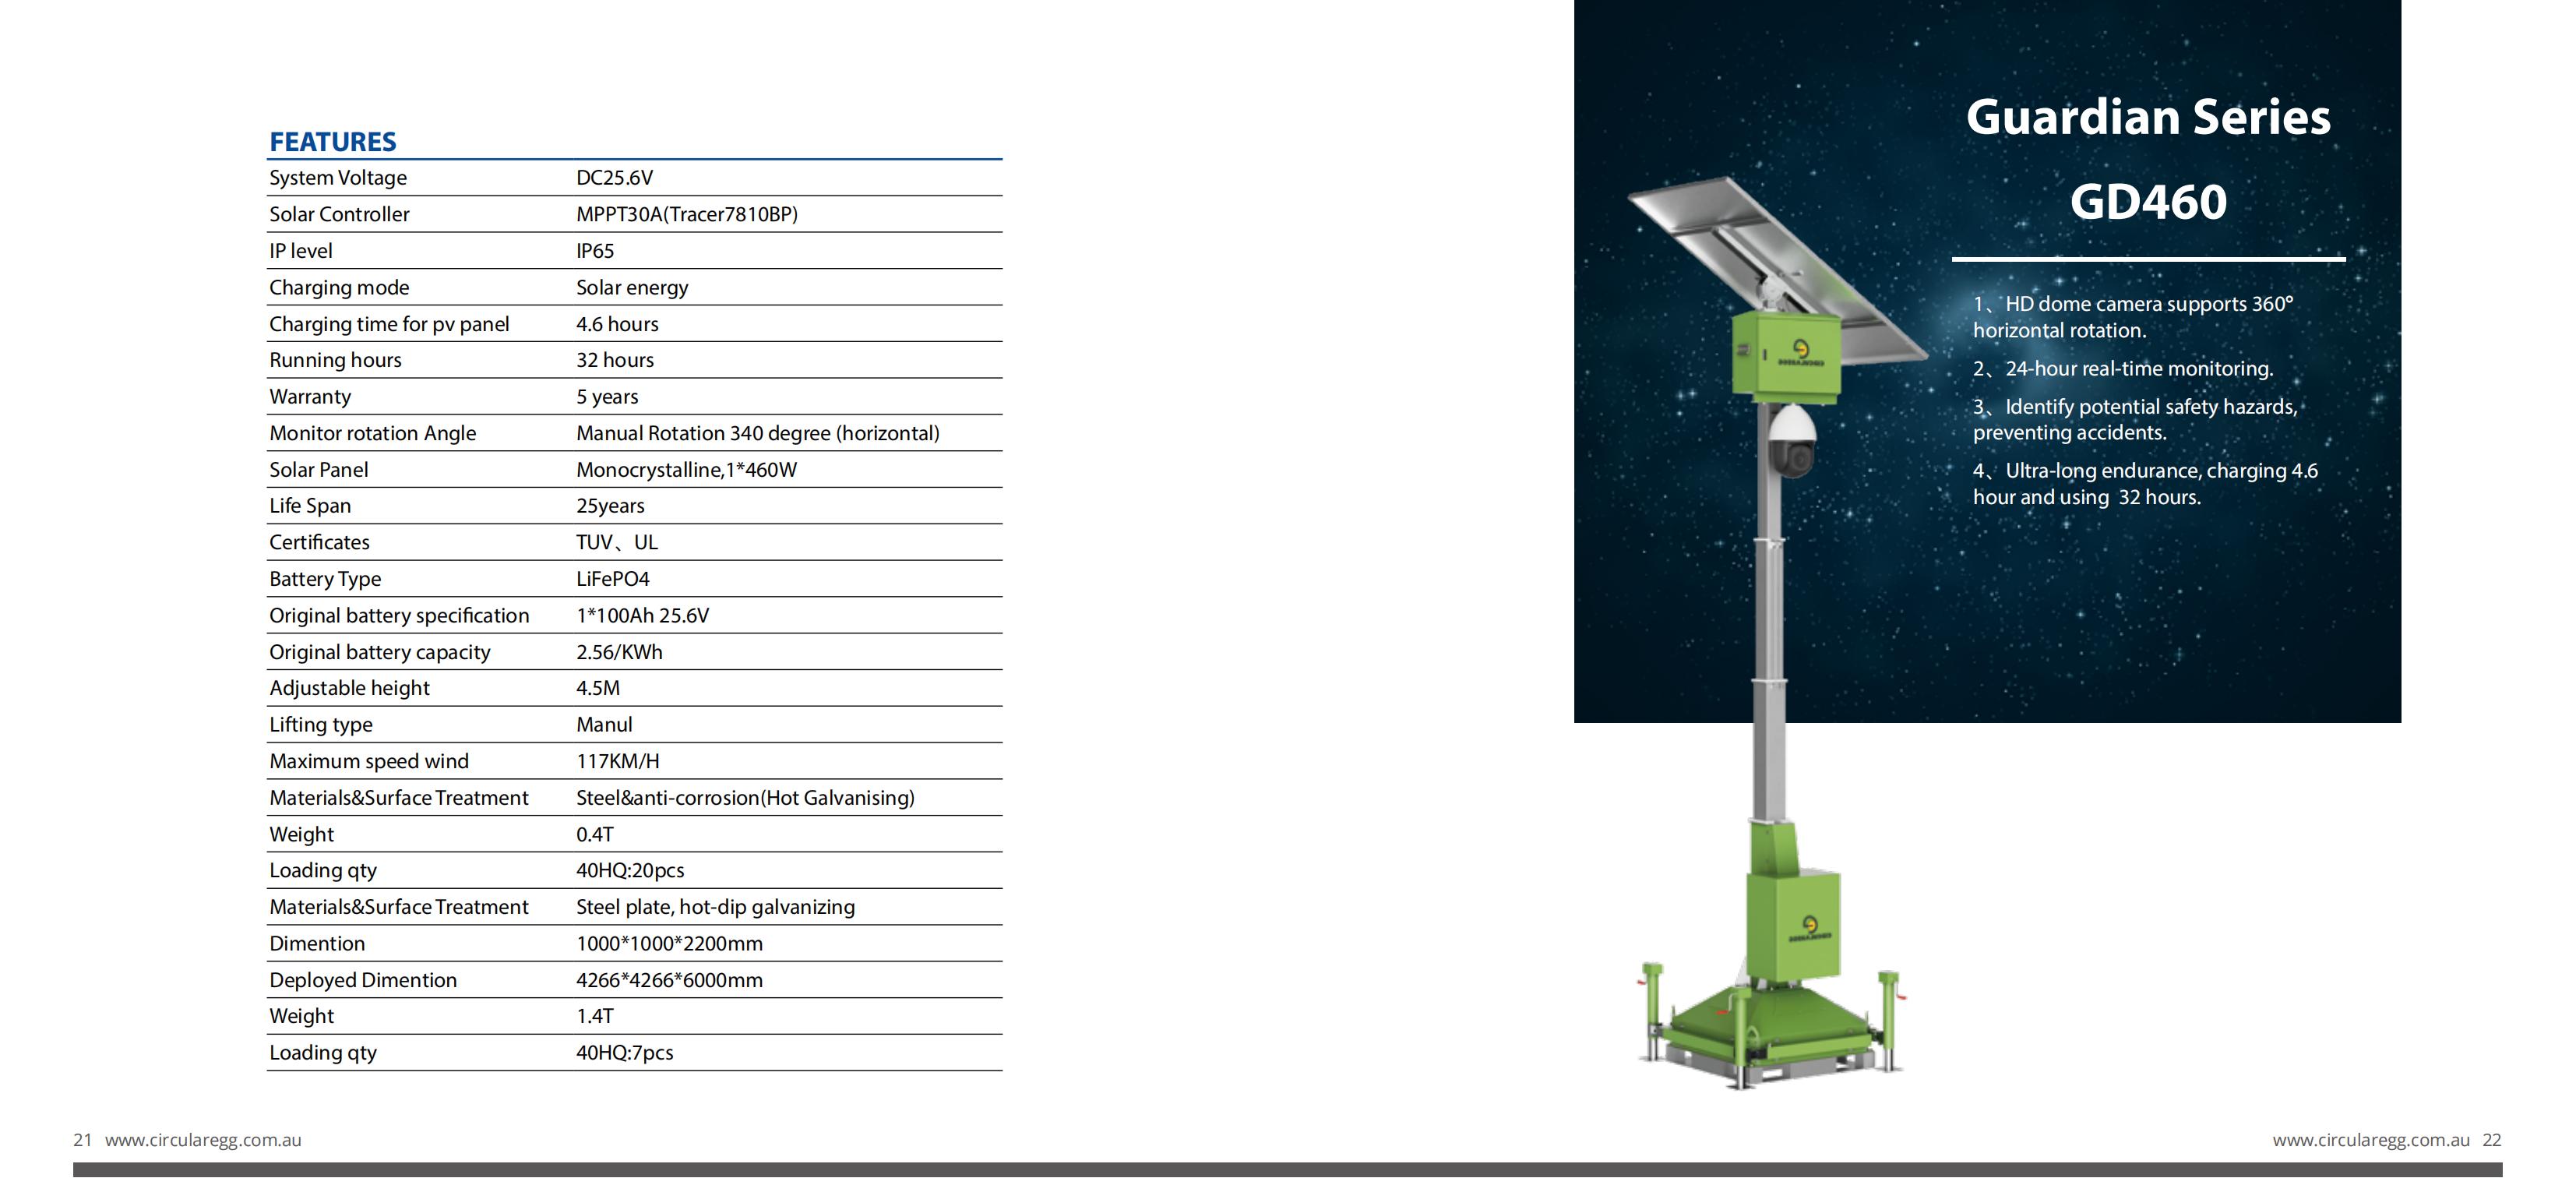The image size is (2576, 1178).
Task: Click the FEATURES heading
Action: [x=333, y=142]
